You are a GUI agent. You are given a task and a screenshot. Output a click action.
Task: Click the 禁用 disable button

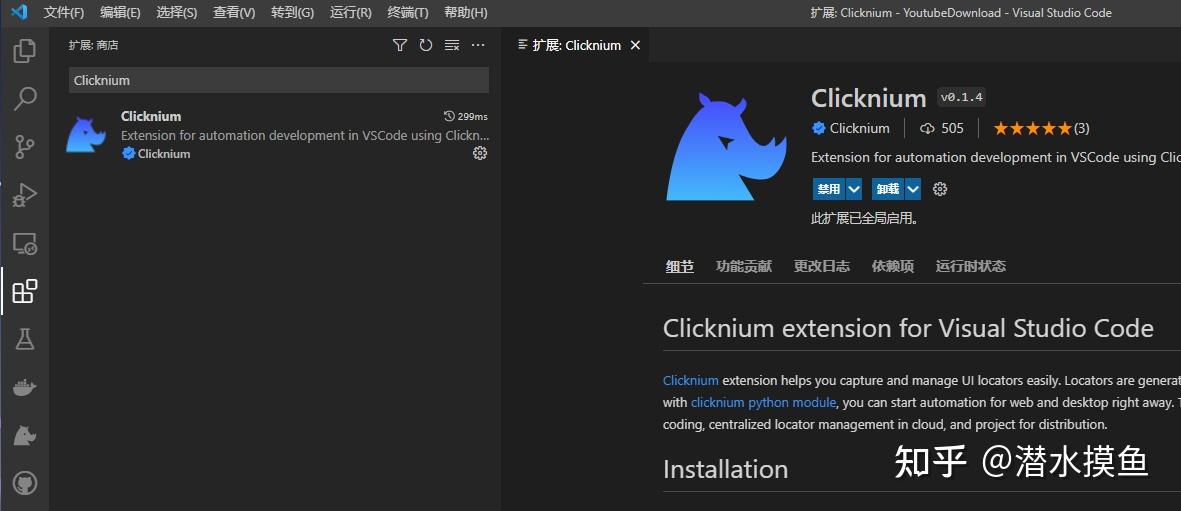[x=829, y=188]
